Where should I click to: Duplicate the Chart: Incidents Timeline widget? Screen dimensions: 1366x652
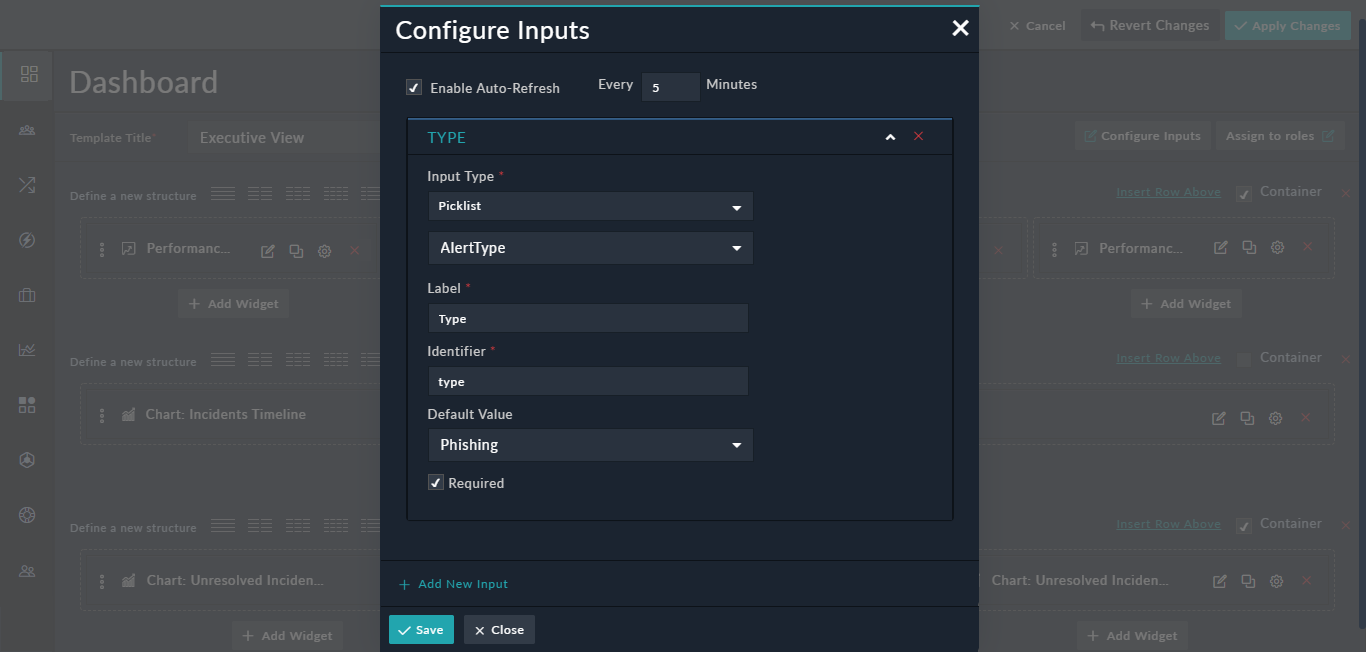[1247, 418]
